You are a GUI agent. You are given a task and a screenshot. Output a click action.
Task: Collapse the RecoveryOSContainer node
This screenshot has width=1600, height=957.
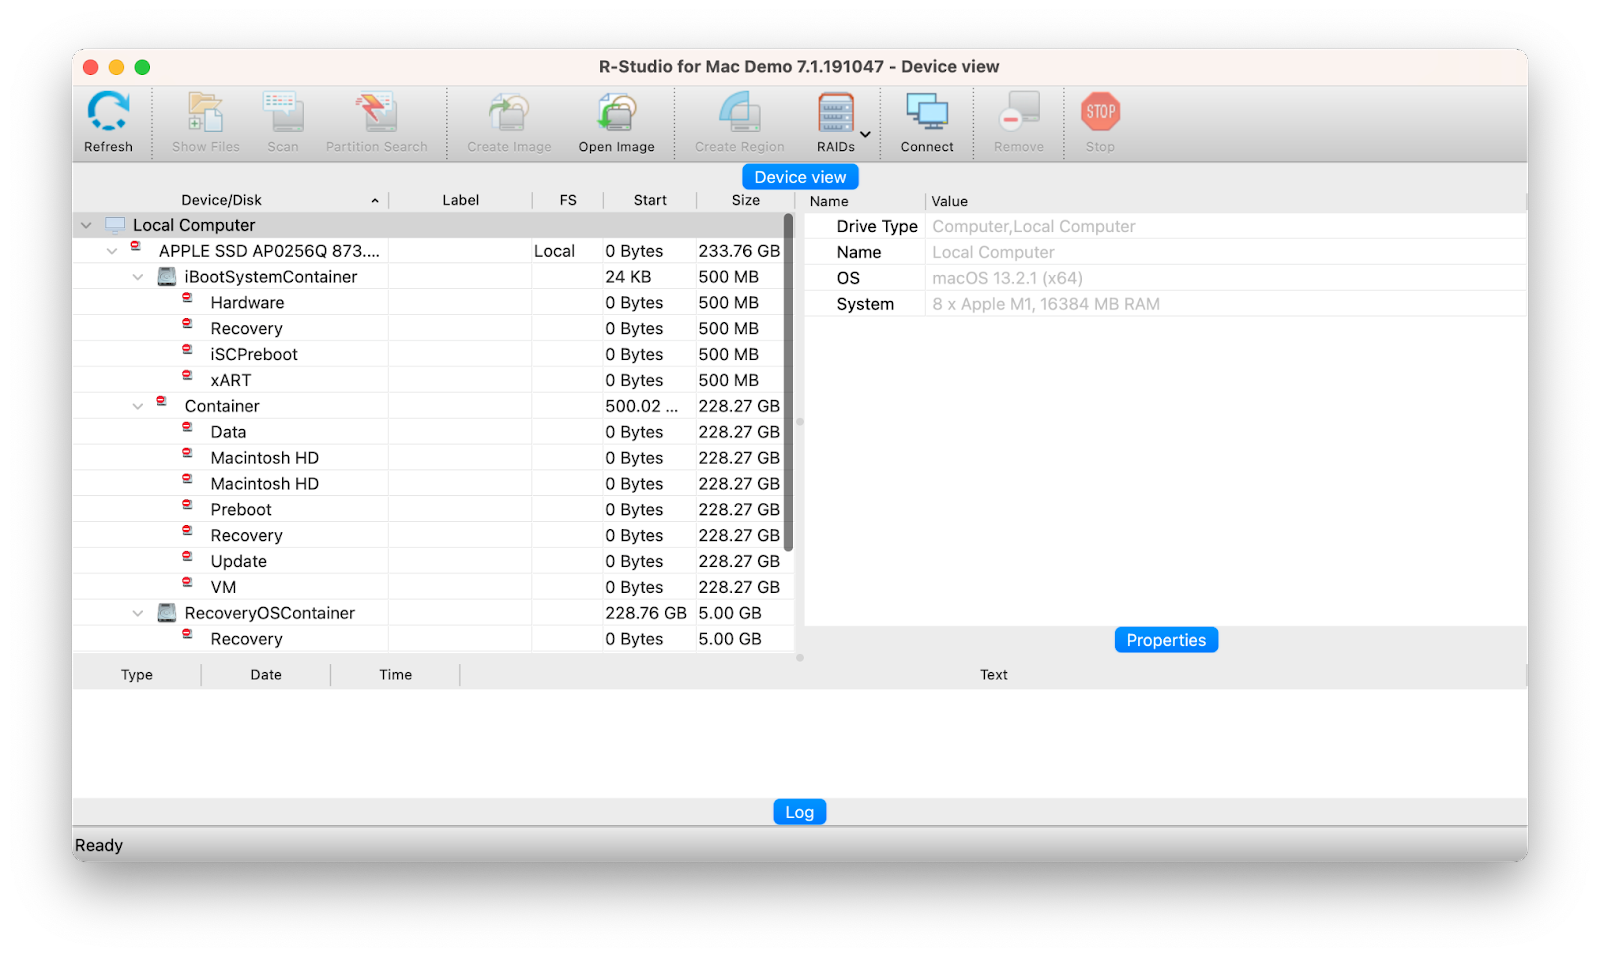tap(138, 612)
